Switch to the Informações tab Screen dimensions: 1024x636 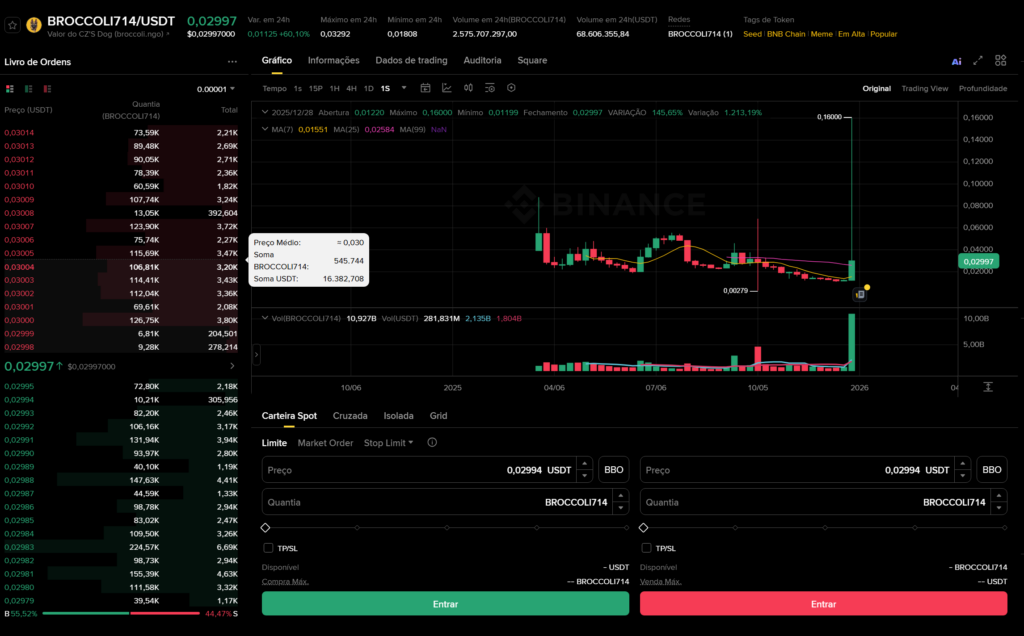[x=333, y=61]
